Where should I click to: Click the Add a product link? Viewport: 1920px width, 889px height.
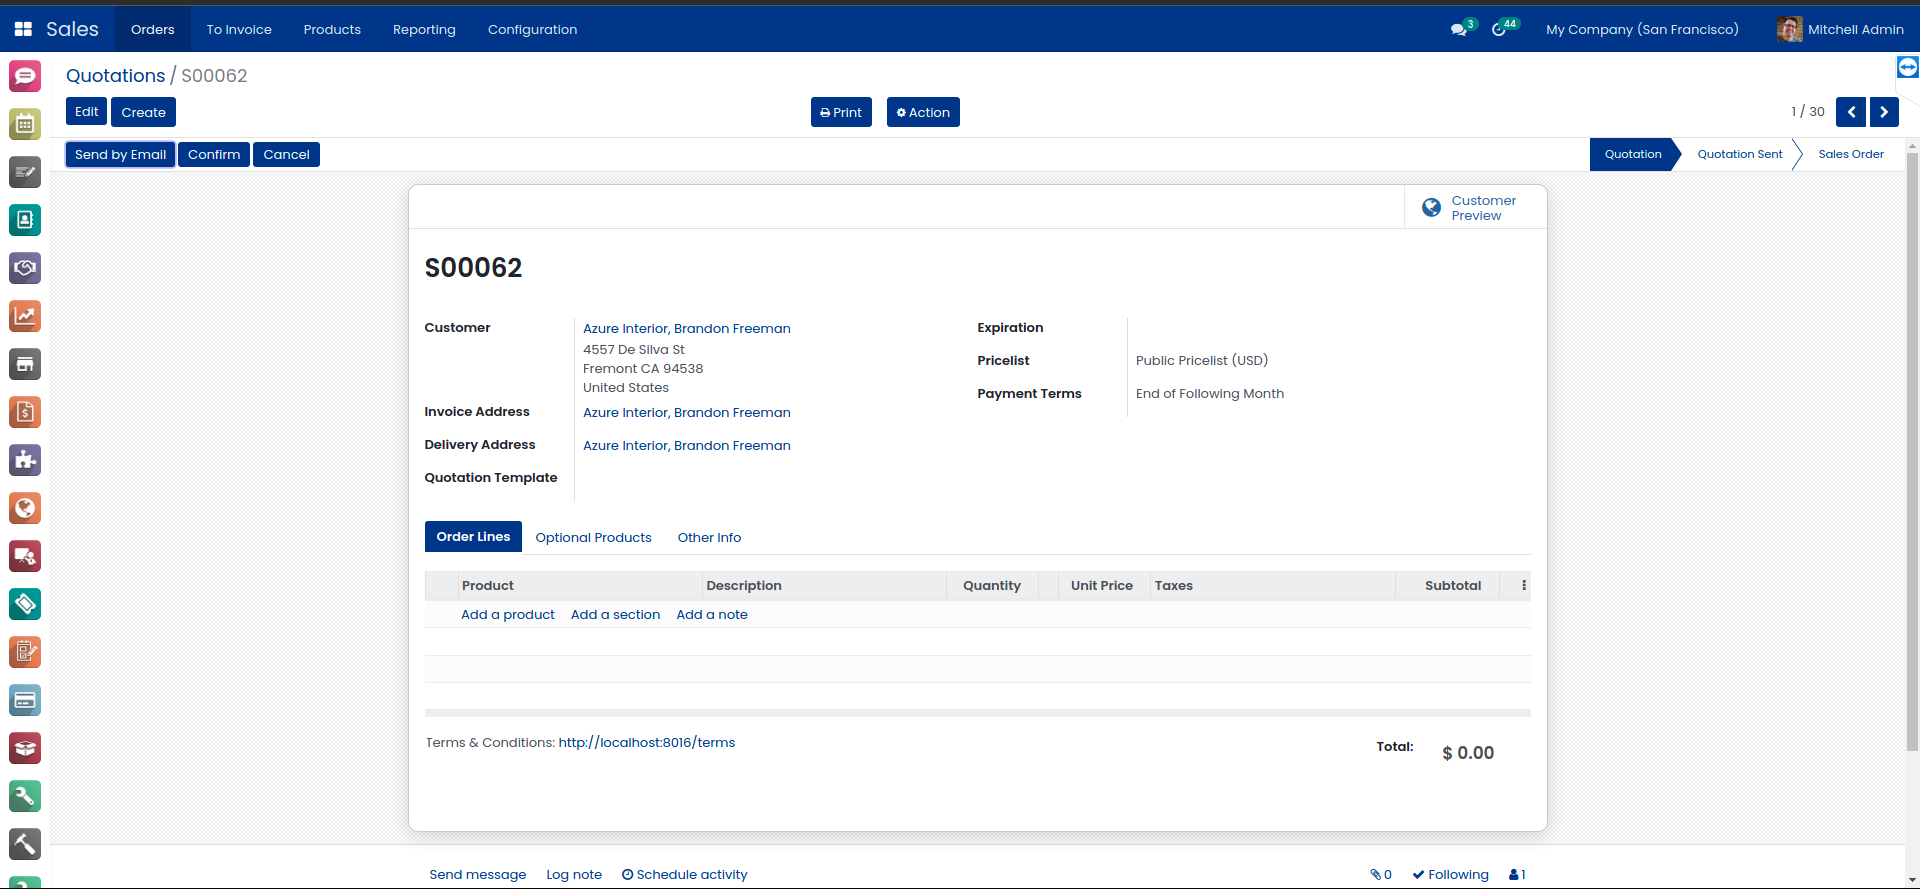[507, 615]
